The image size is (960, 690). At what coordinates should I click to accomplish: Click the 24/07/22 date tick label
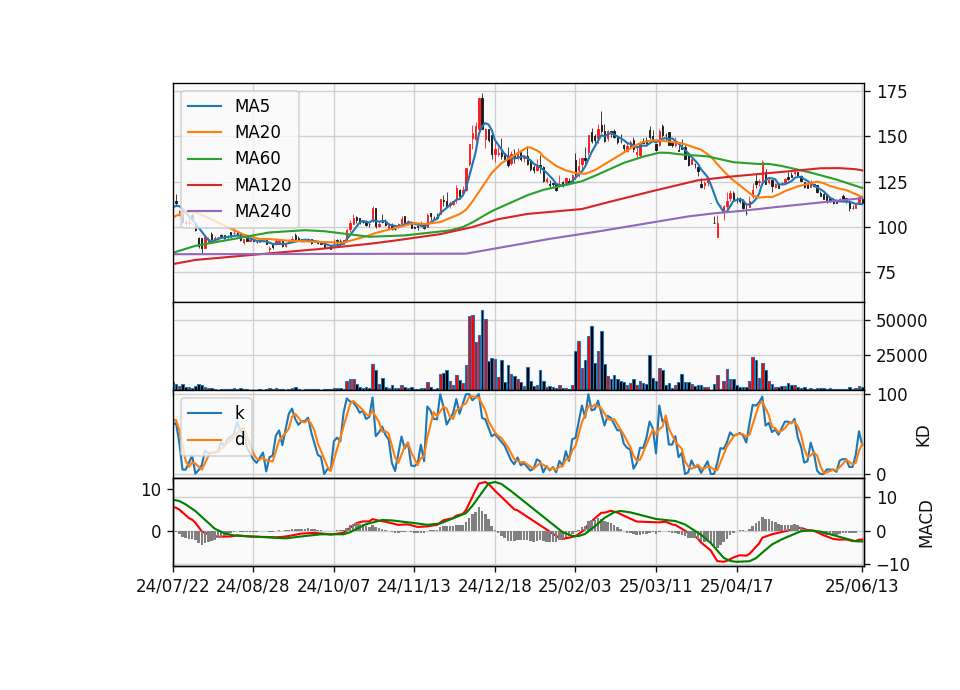tap(173, 587)
